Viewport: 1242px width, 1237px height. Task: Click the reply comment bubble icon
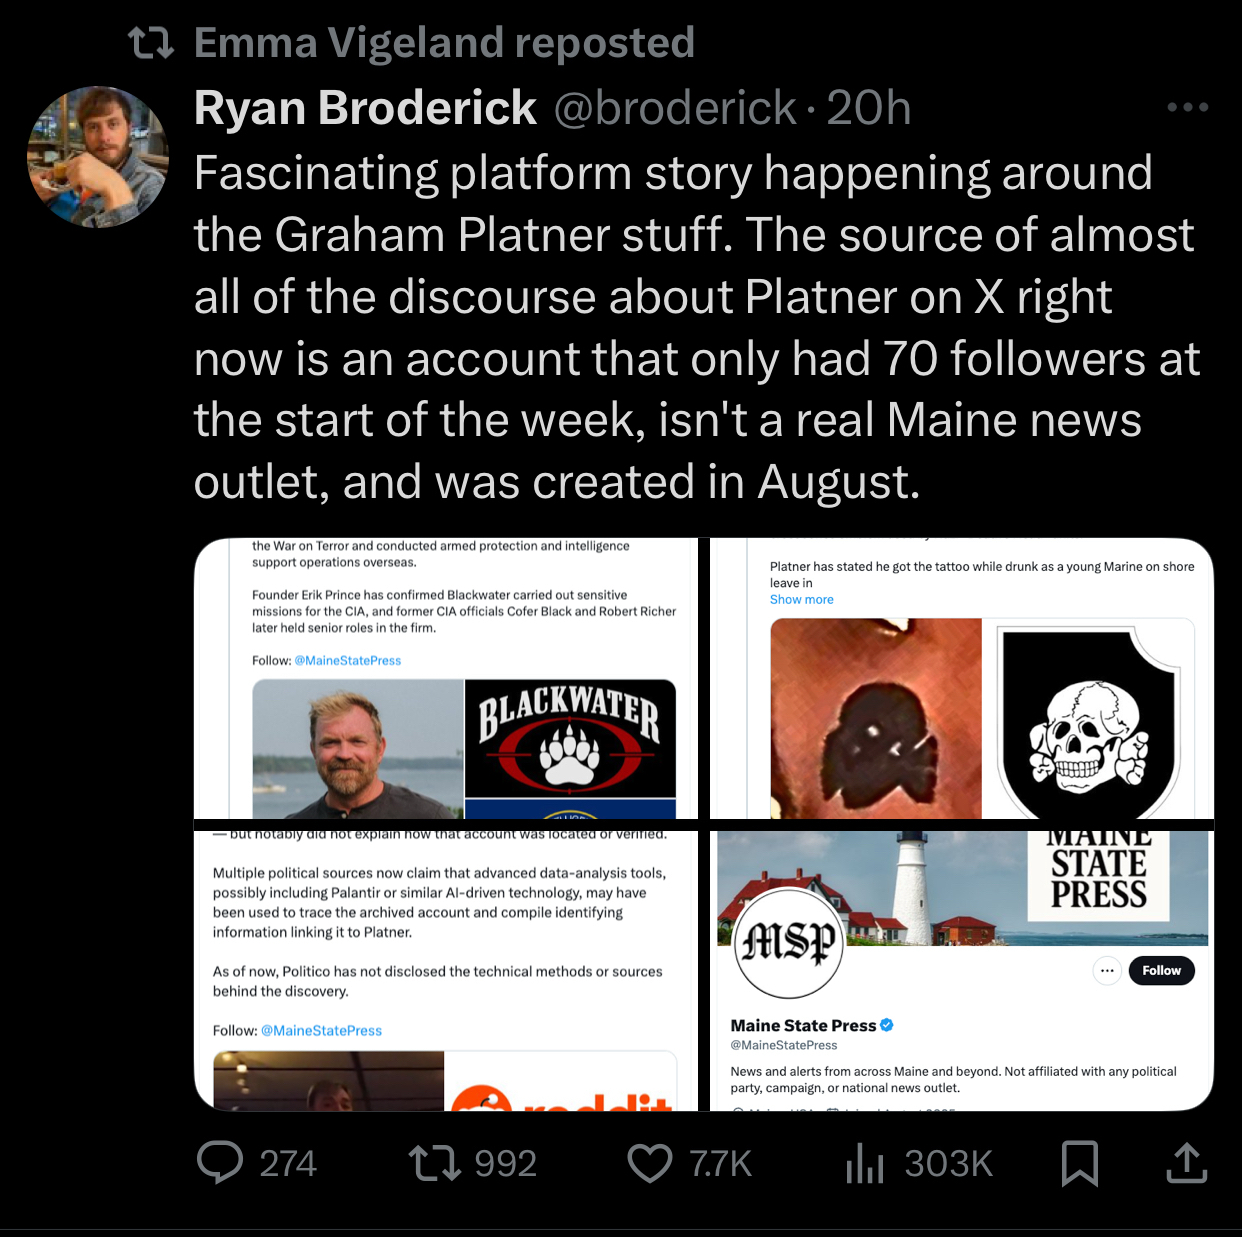220,1162
